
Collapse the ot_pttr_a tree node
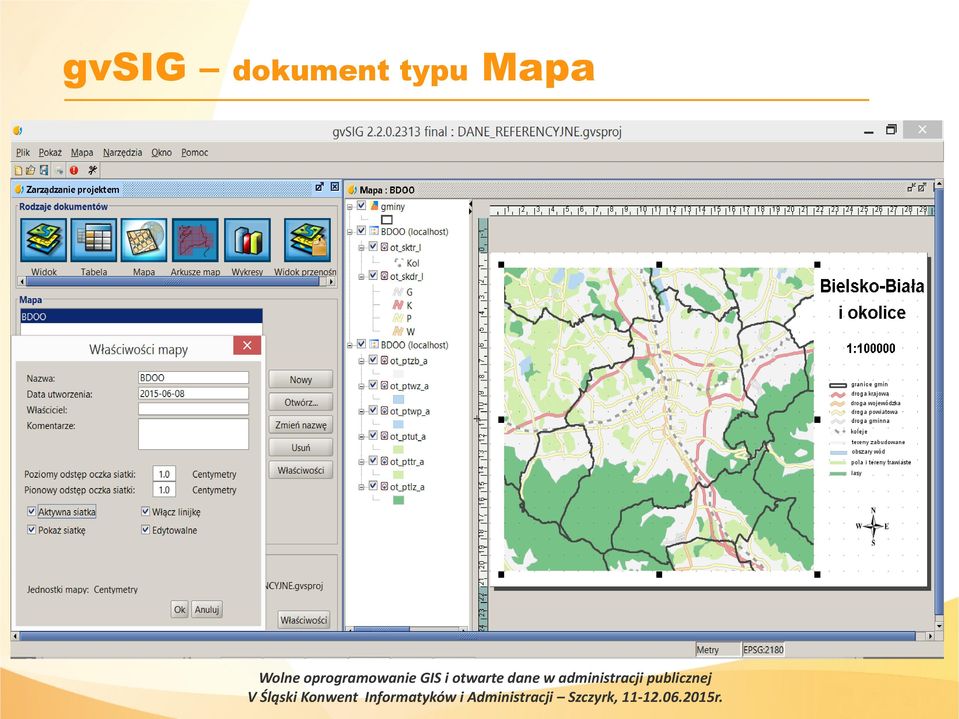(x=361, y=462)
